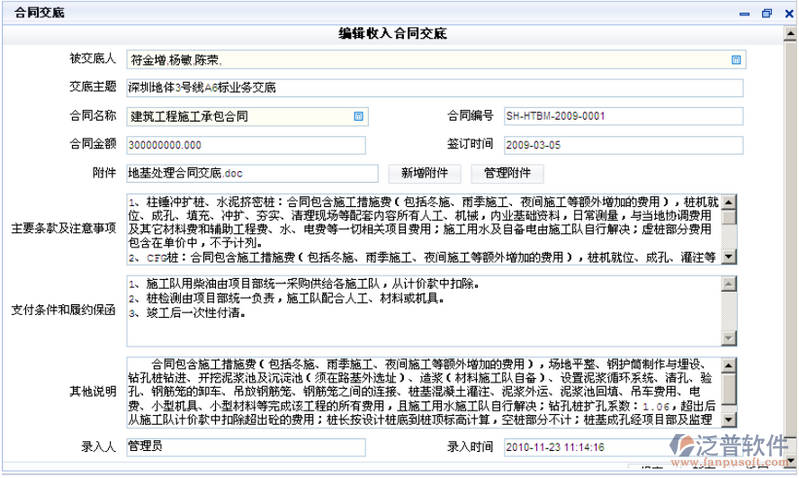
Task: Click the 附件 filename field
Action: [252, 173]
